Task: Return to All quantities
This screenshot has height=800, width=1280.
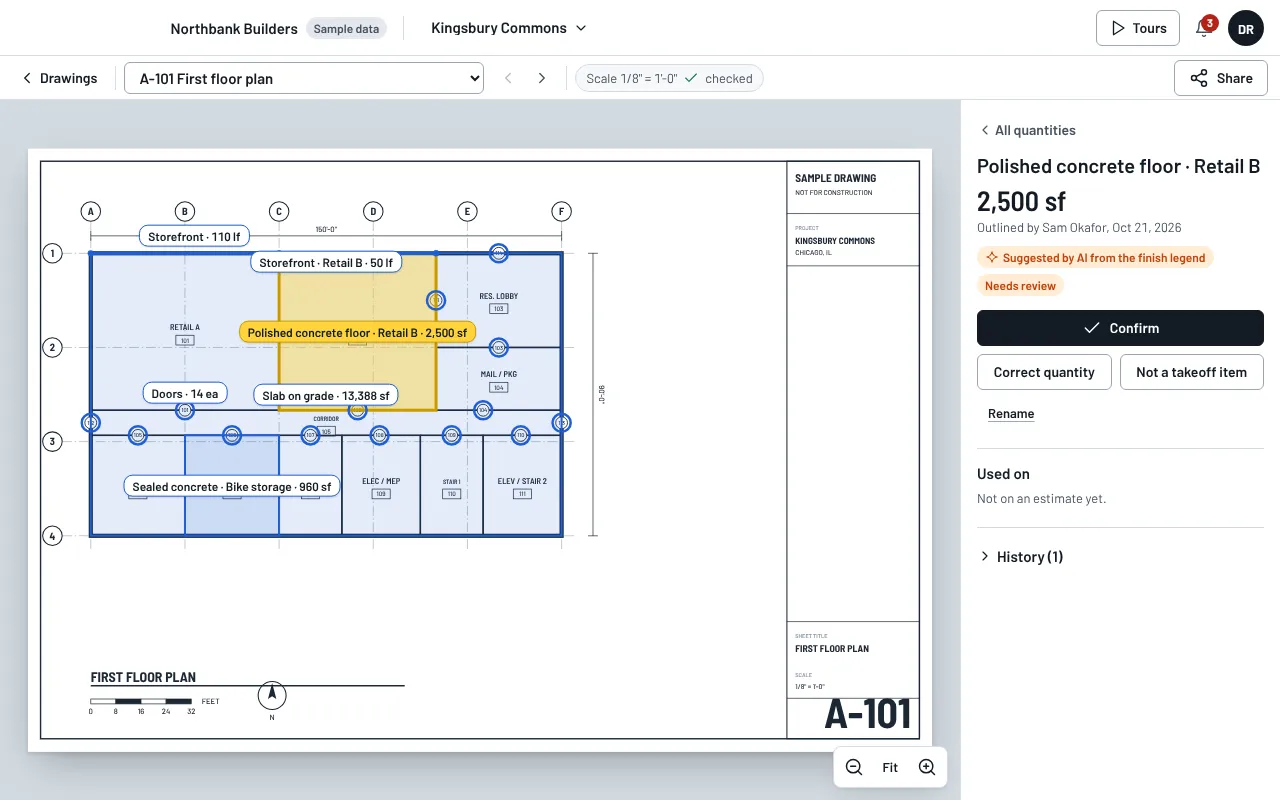Action: click(1027, 130)
